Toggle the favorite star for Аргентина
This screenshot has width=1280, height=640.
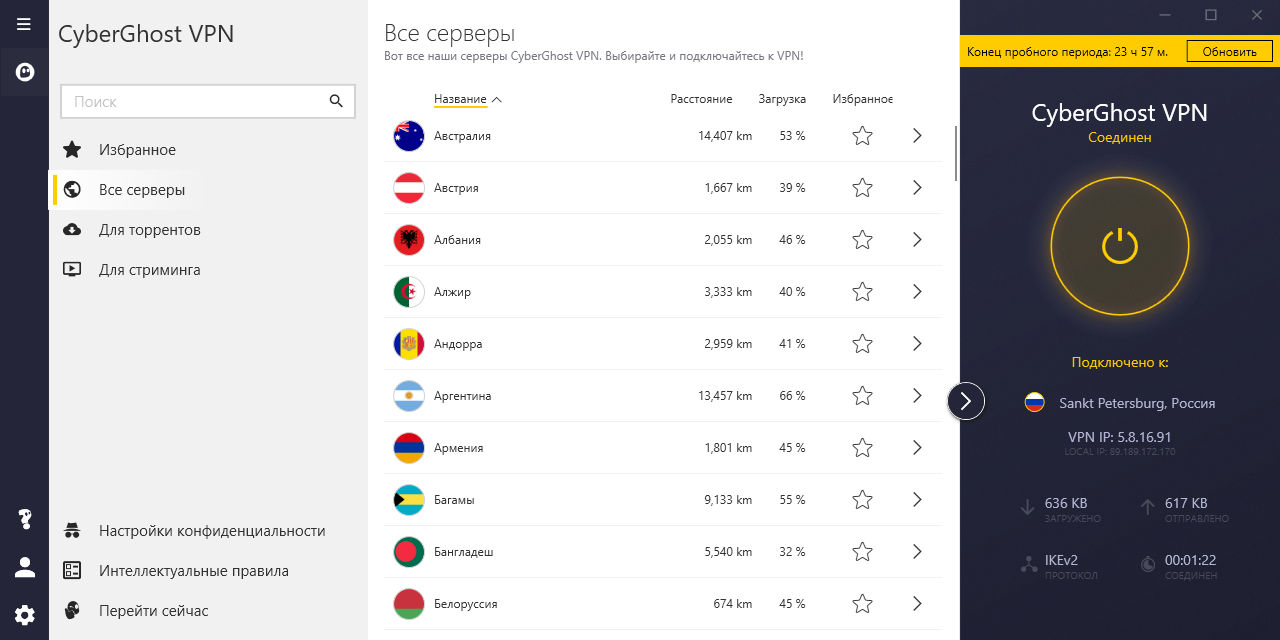(x=862, y=396)
